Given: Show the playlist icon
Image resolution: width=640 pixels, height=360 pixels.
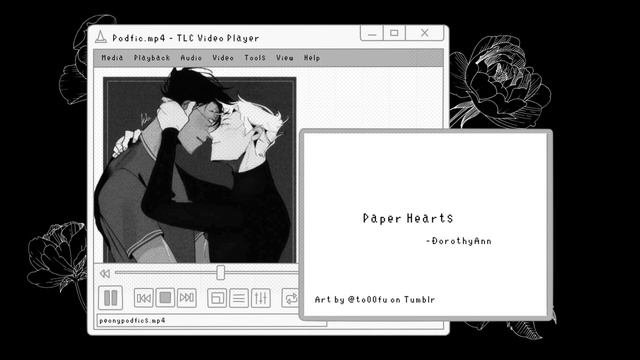Looking at the screenshot, I should coord(239,298).
